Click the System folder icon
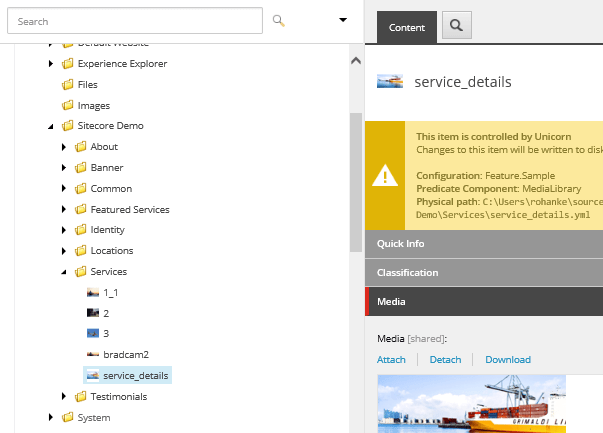 pos(68,418)
